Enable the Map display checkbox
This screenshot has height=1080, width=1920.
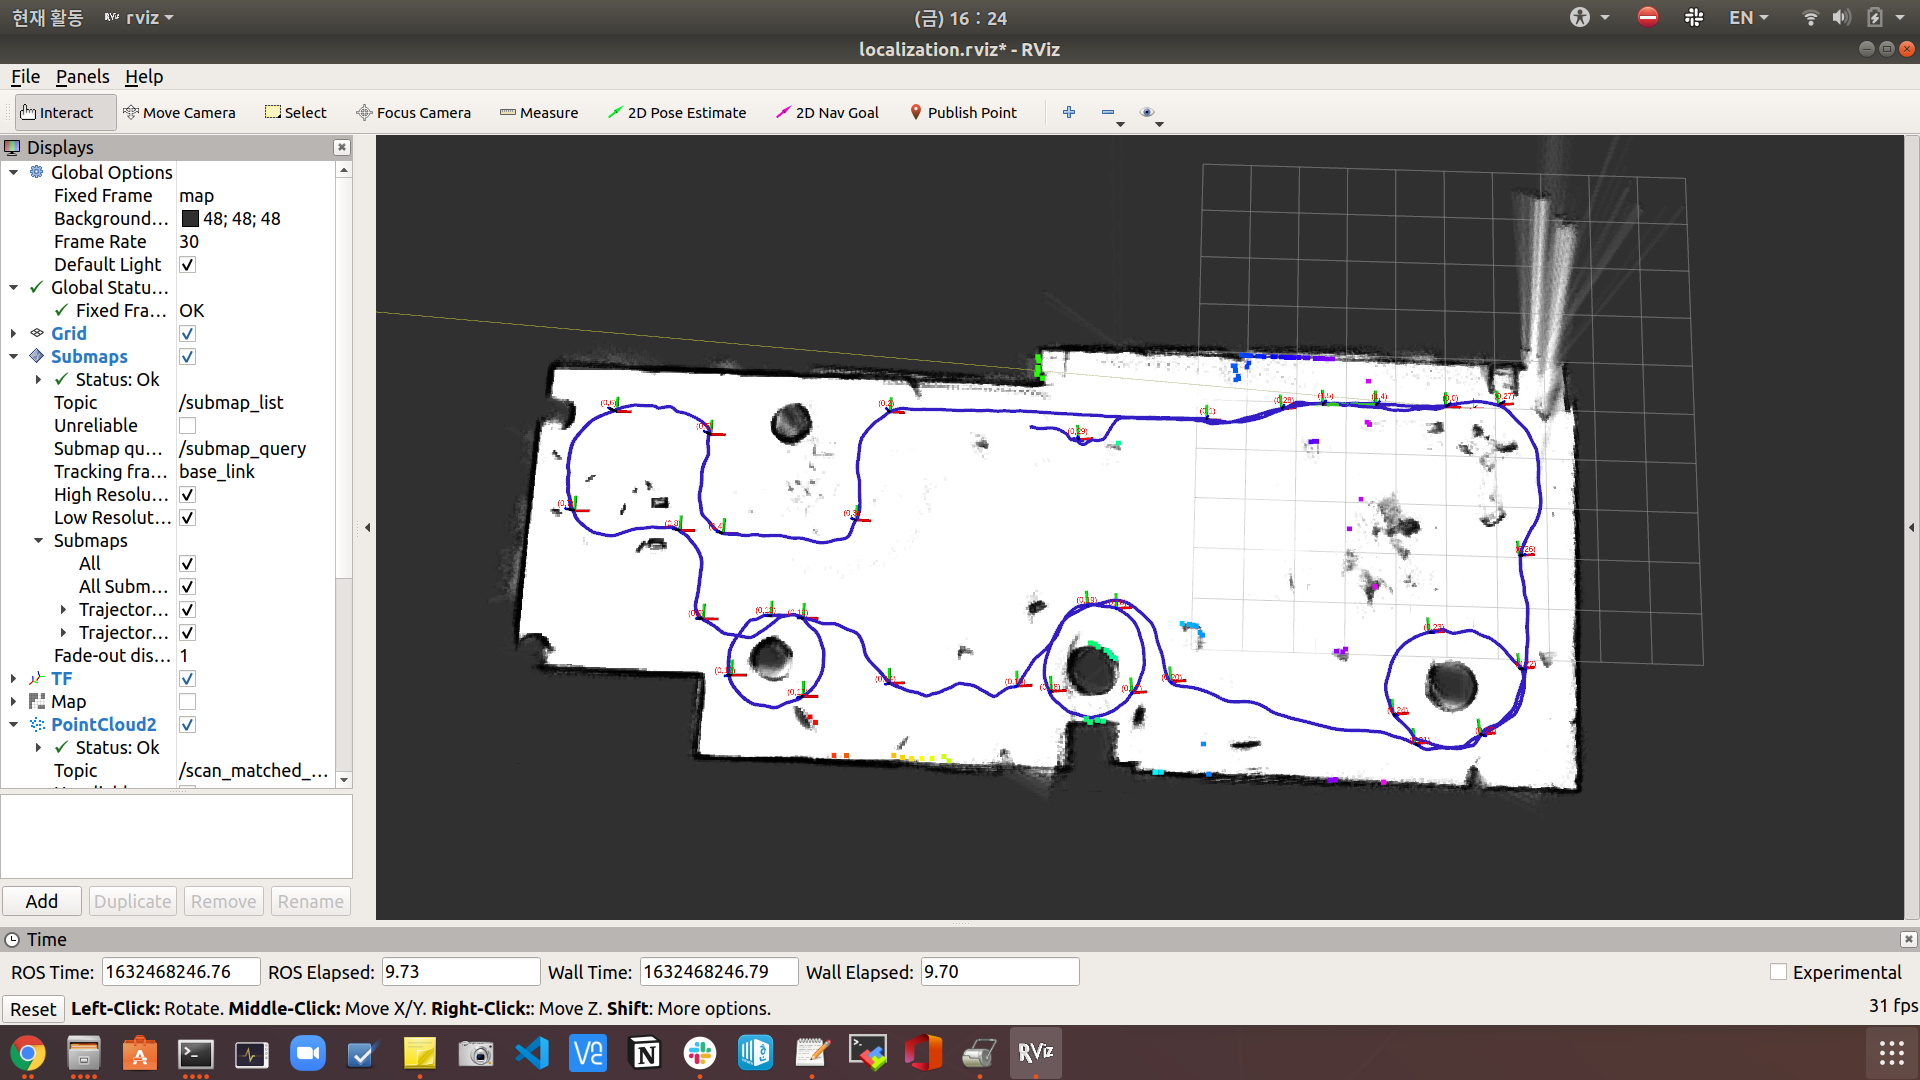point(187,702)
